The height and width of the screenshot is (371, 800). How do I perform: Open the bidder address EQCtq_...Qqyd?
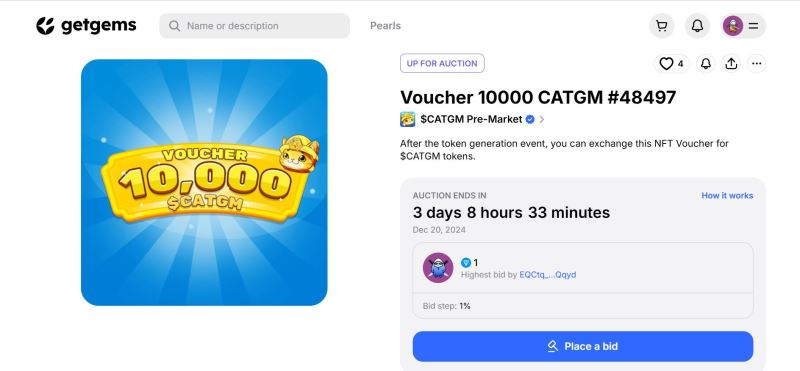[547, 275]
